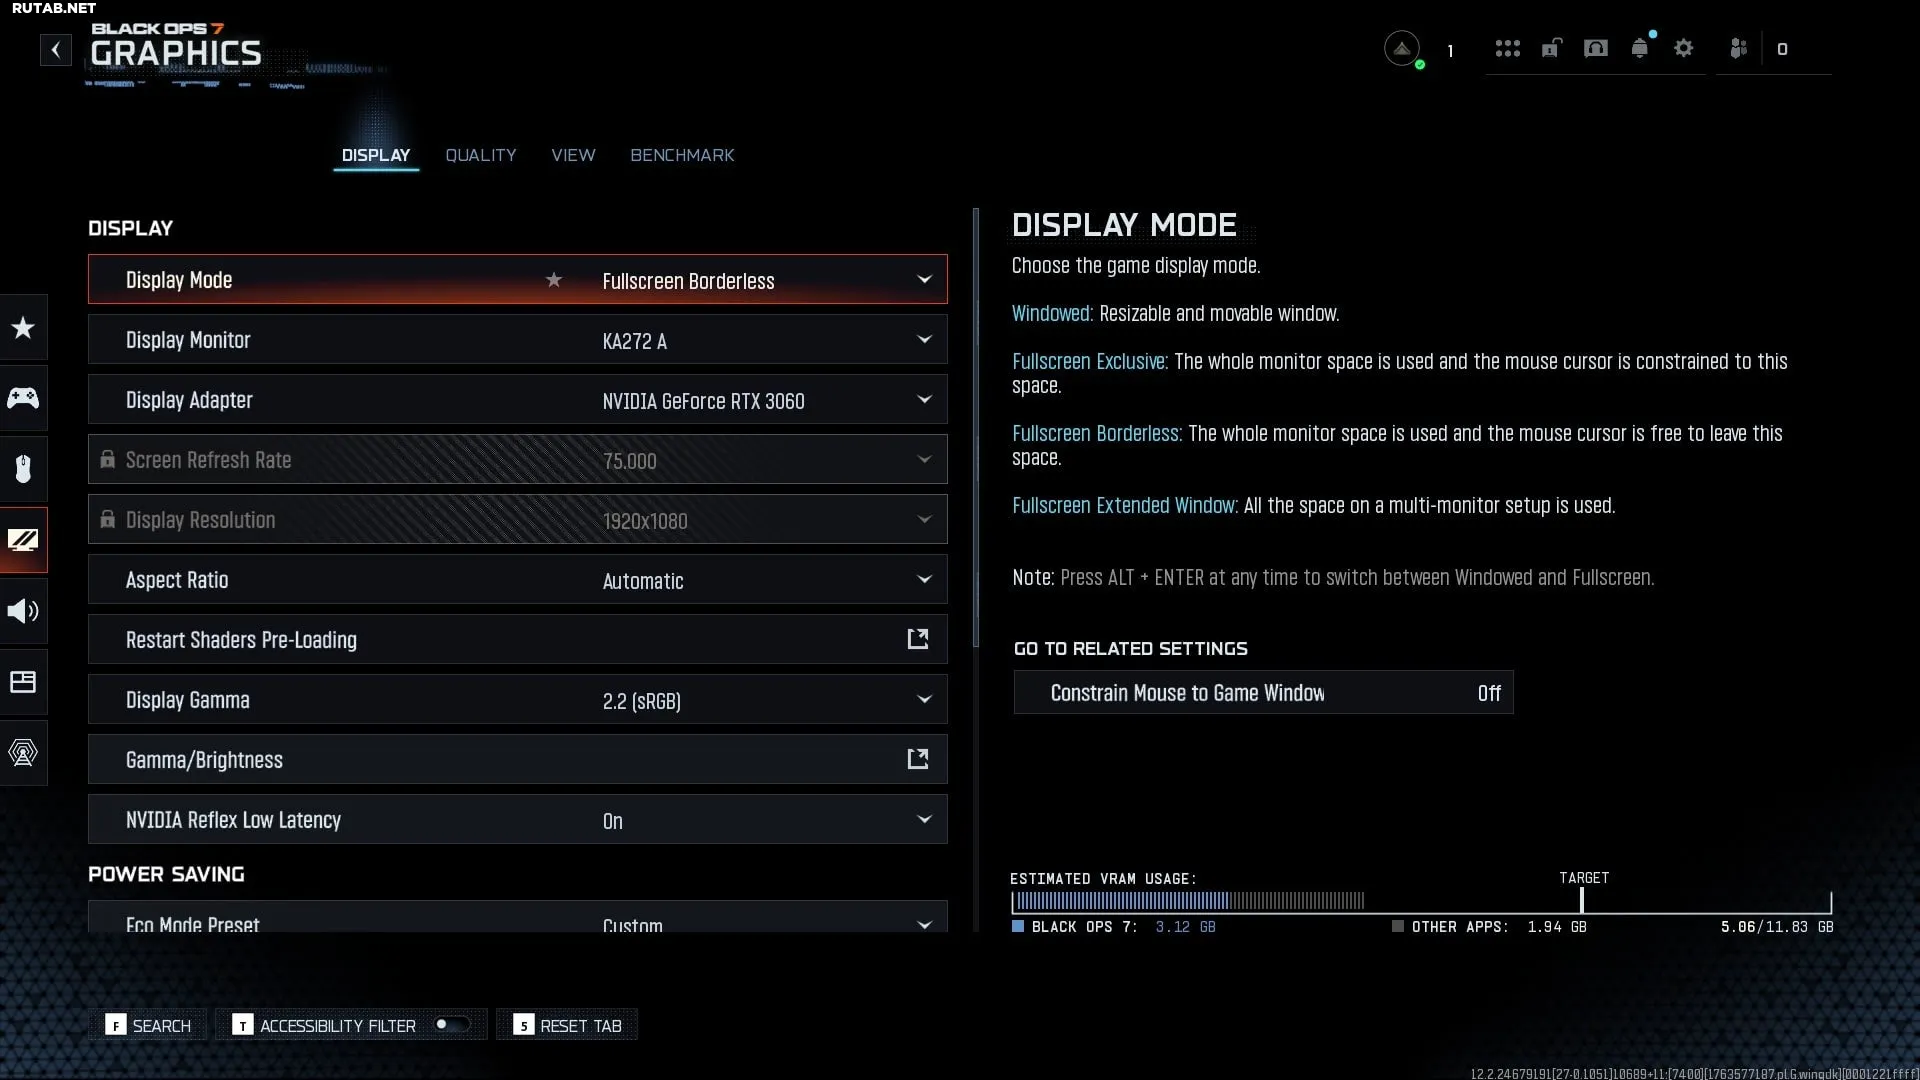Open mouse settings sidebar icon

click(23, 468)
